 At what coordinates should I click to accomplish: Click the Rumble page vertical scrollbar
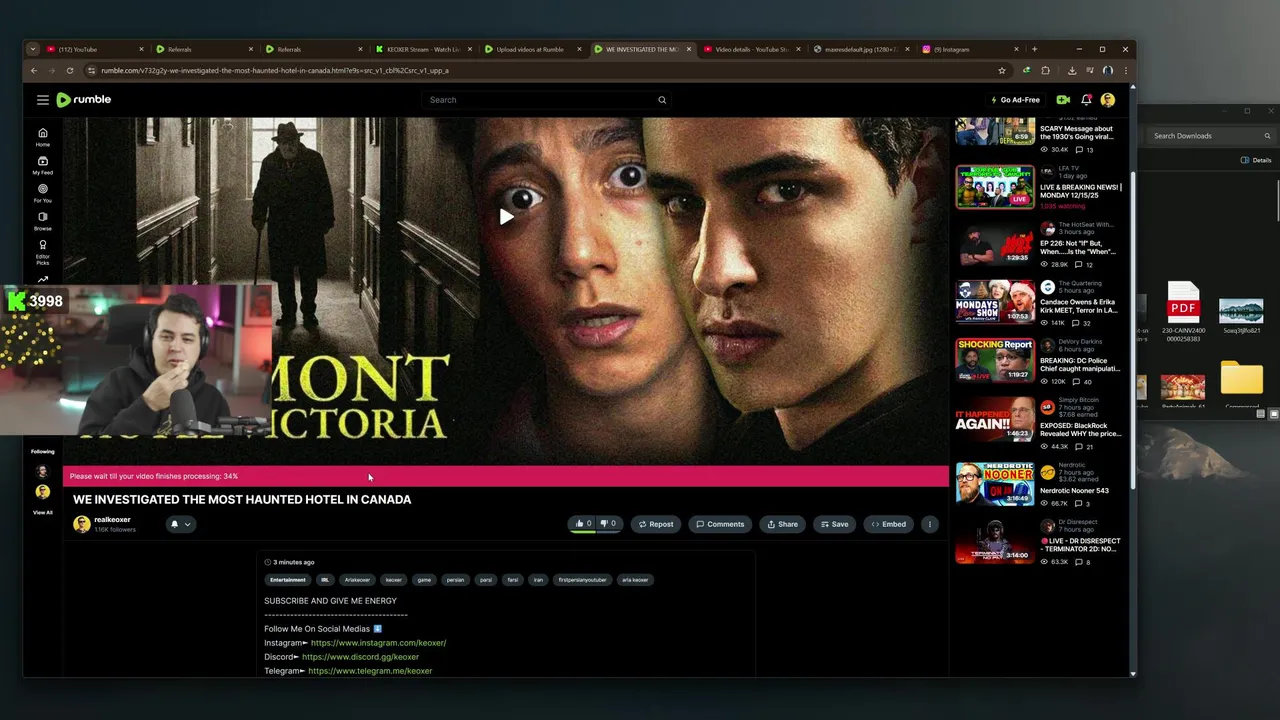(x=1132, y=330)
